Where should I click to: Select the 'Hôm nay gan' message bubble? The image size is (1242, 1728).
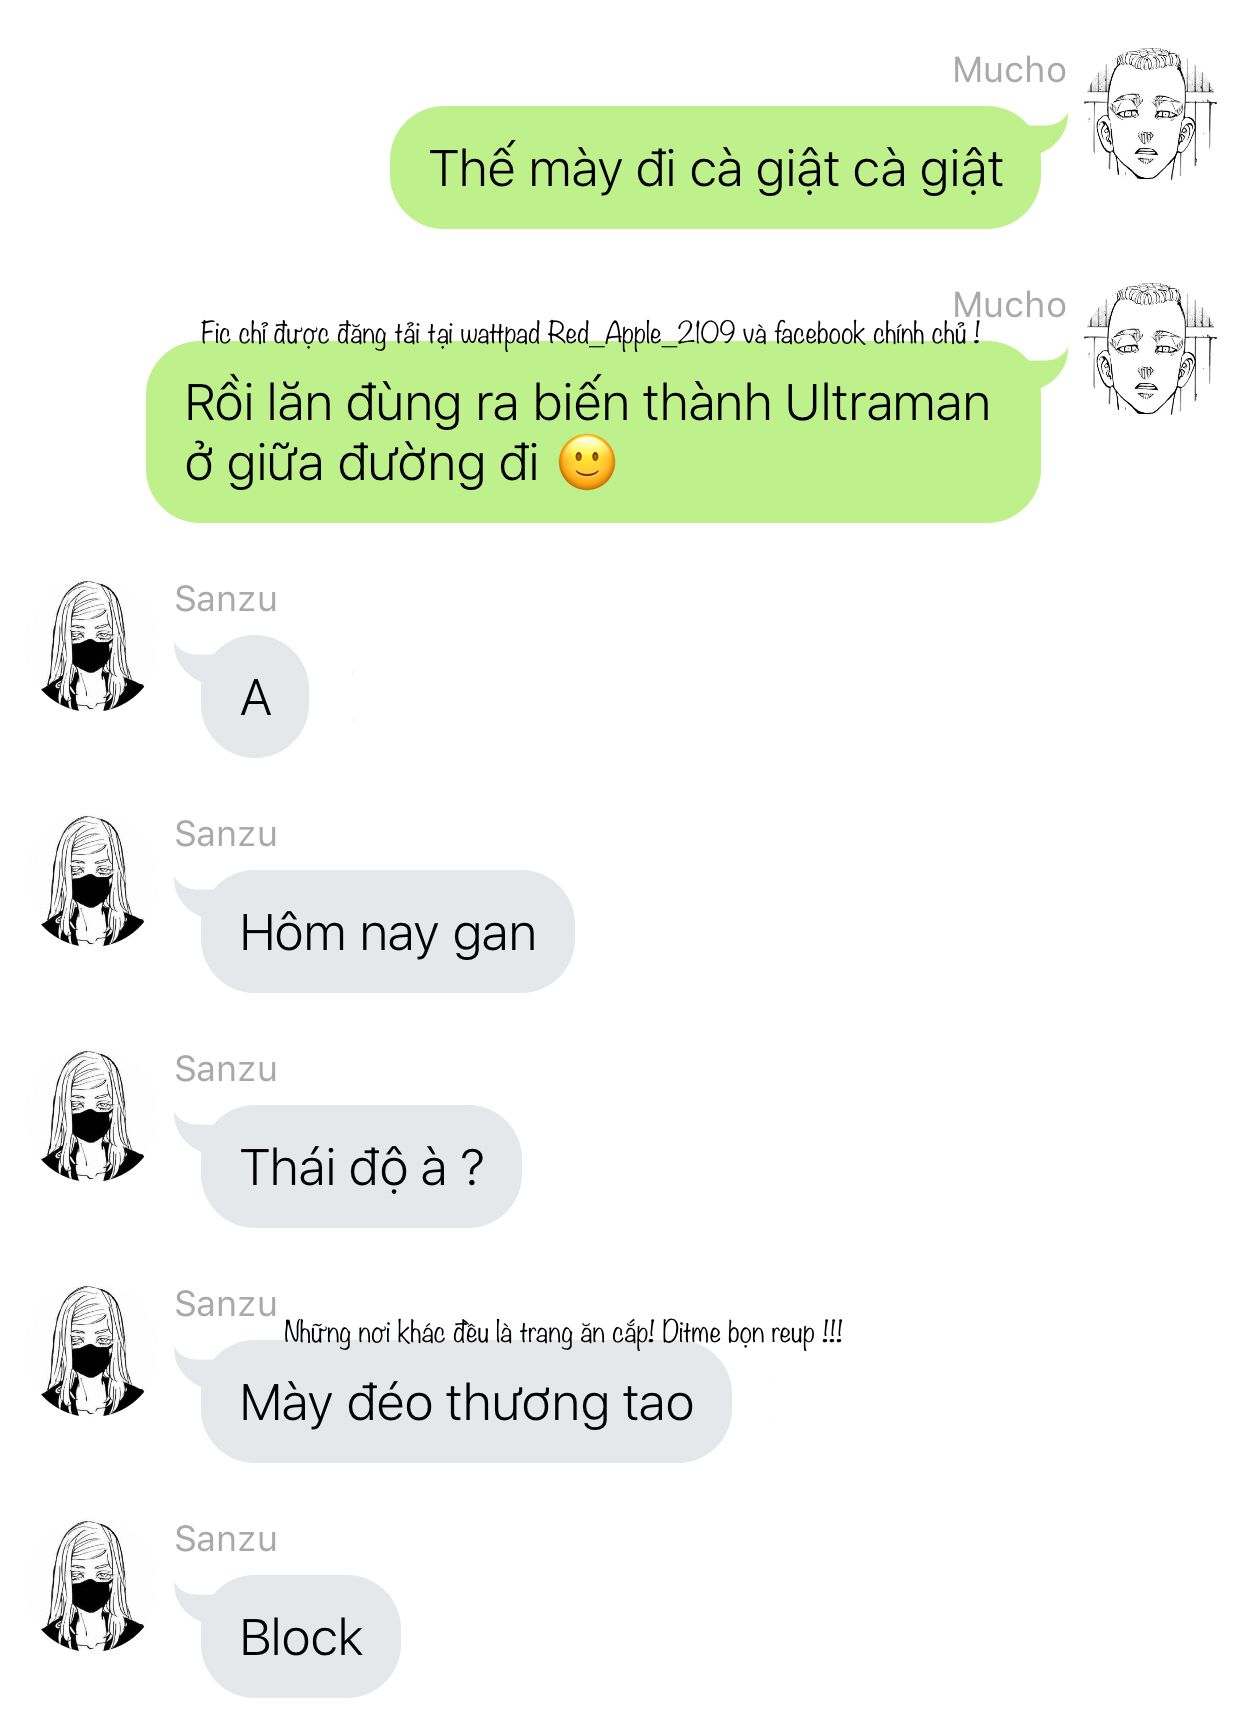tap(388, 932)
